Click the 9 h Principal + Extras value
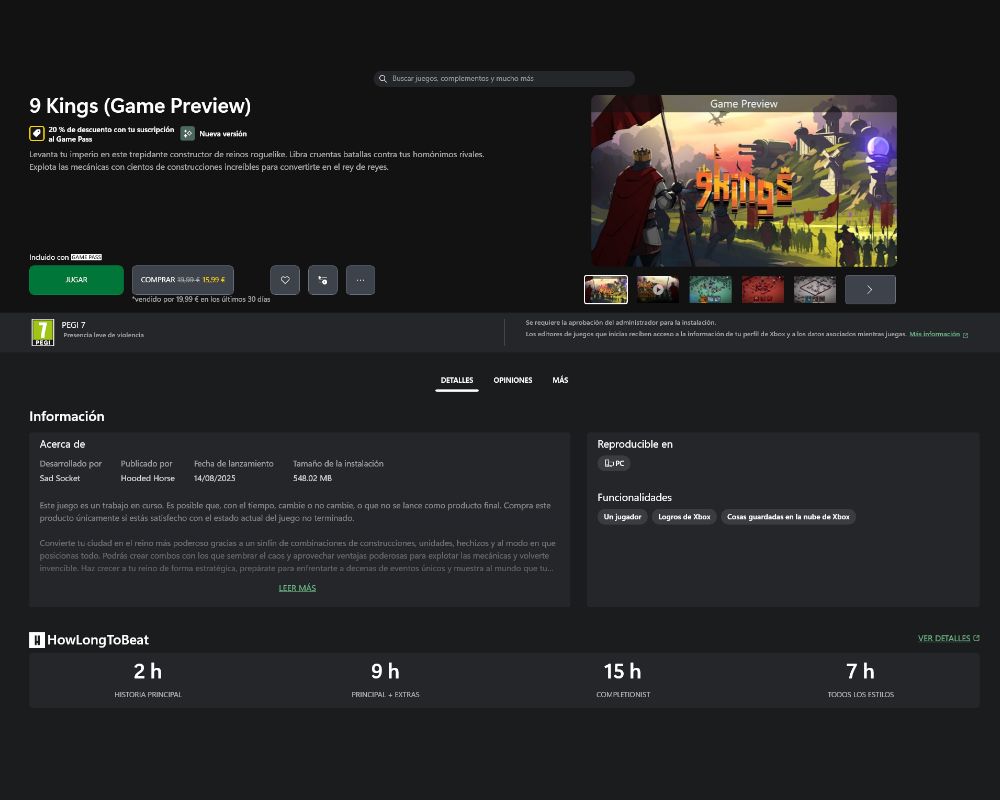The width and height of the screenshot is (1000, 800). pyautogui.click(x=385, y=672)
